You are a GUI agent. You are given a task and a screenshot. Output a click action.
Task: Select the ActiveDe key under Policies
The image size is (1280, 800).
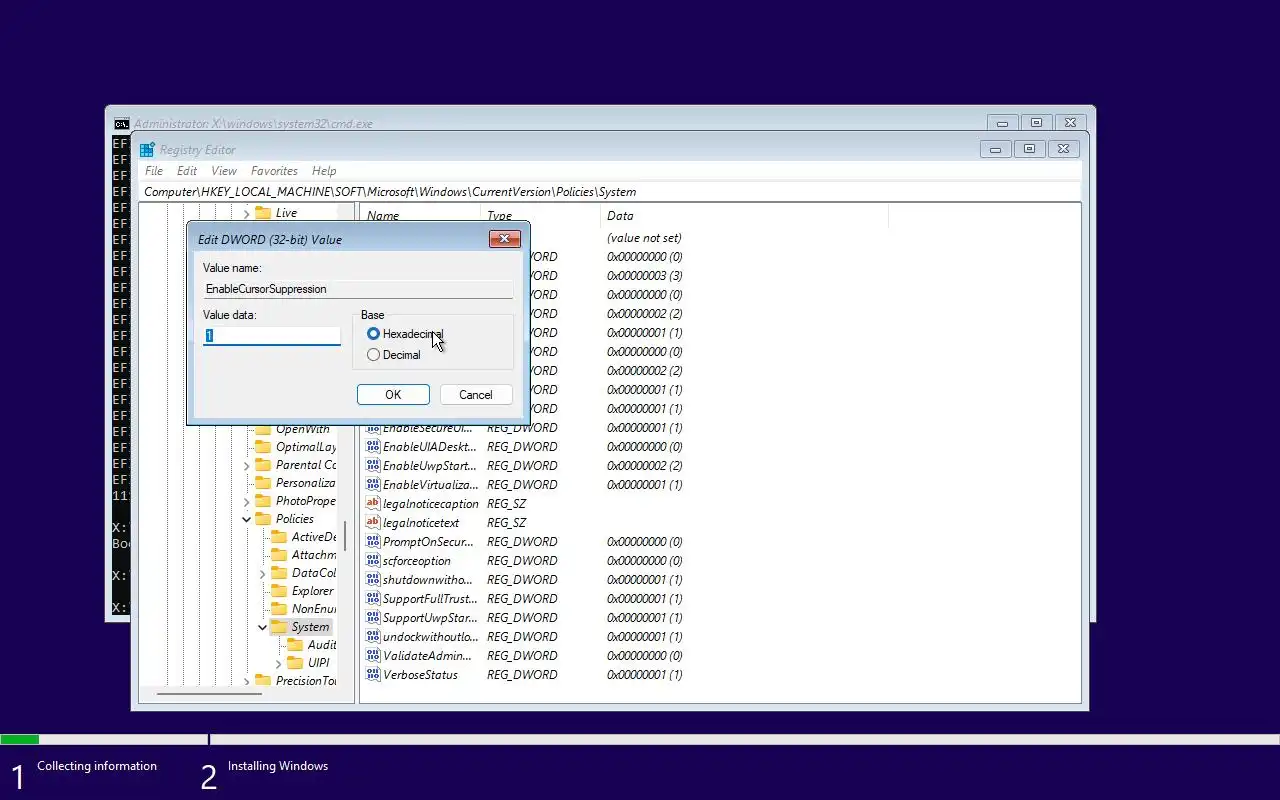tap(313, 537)
